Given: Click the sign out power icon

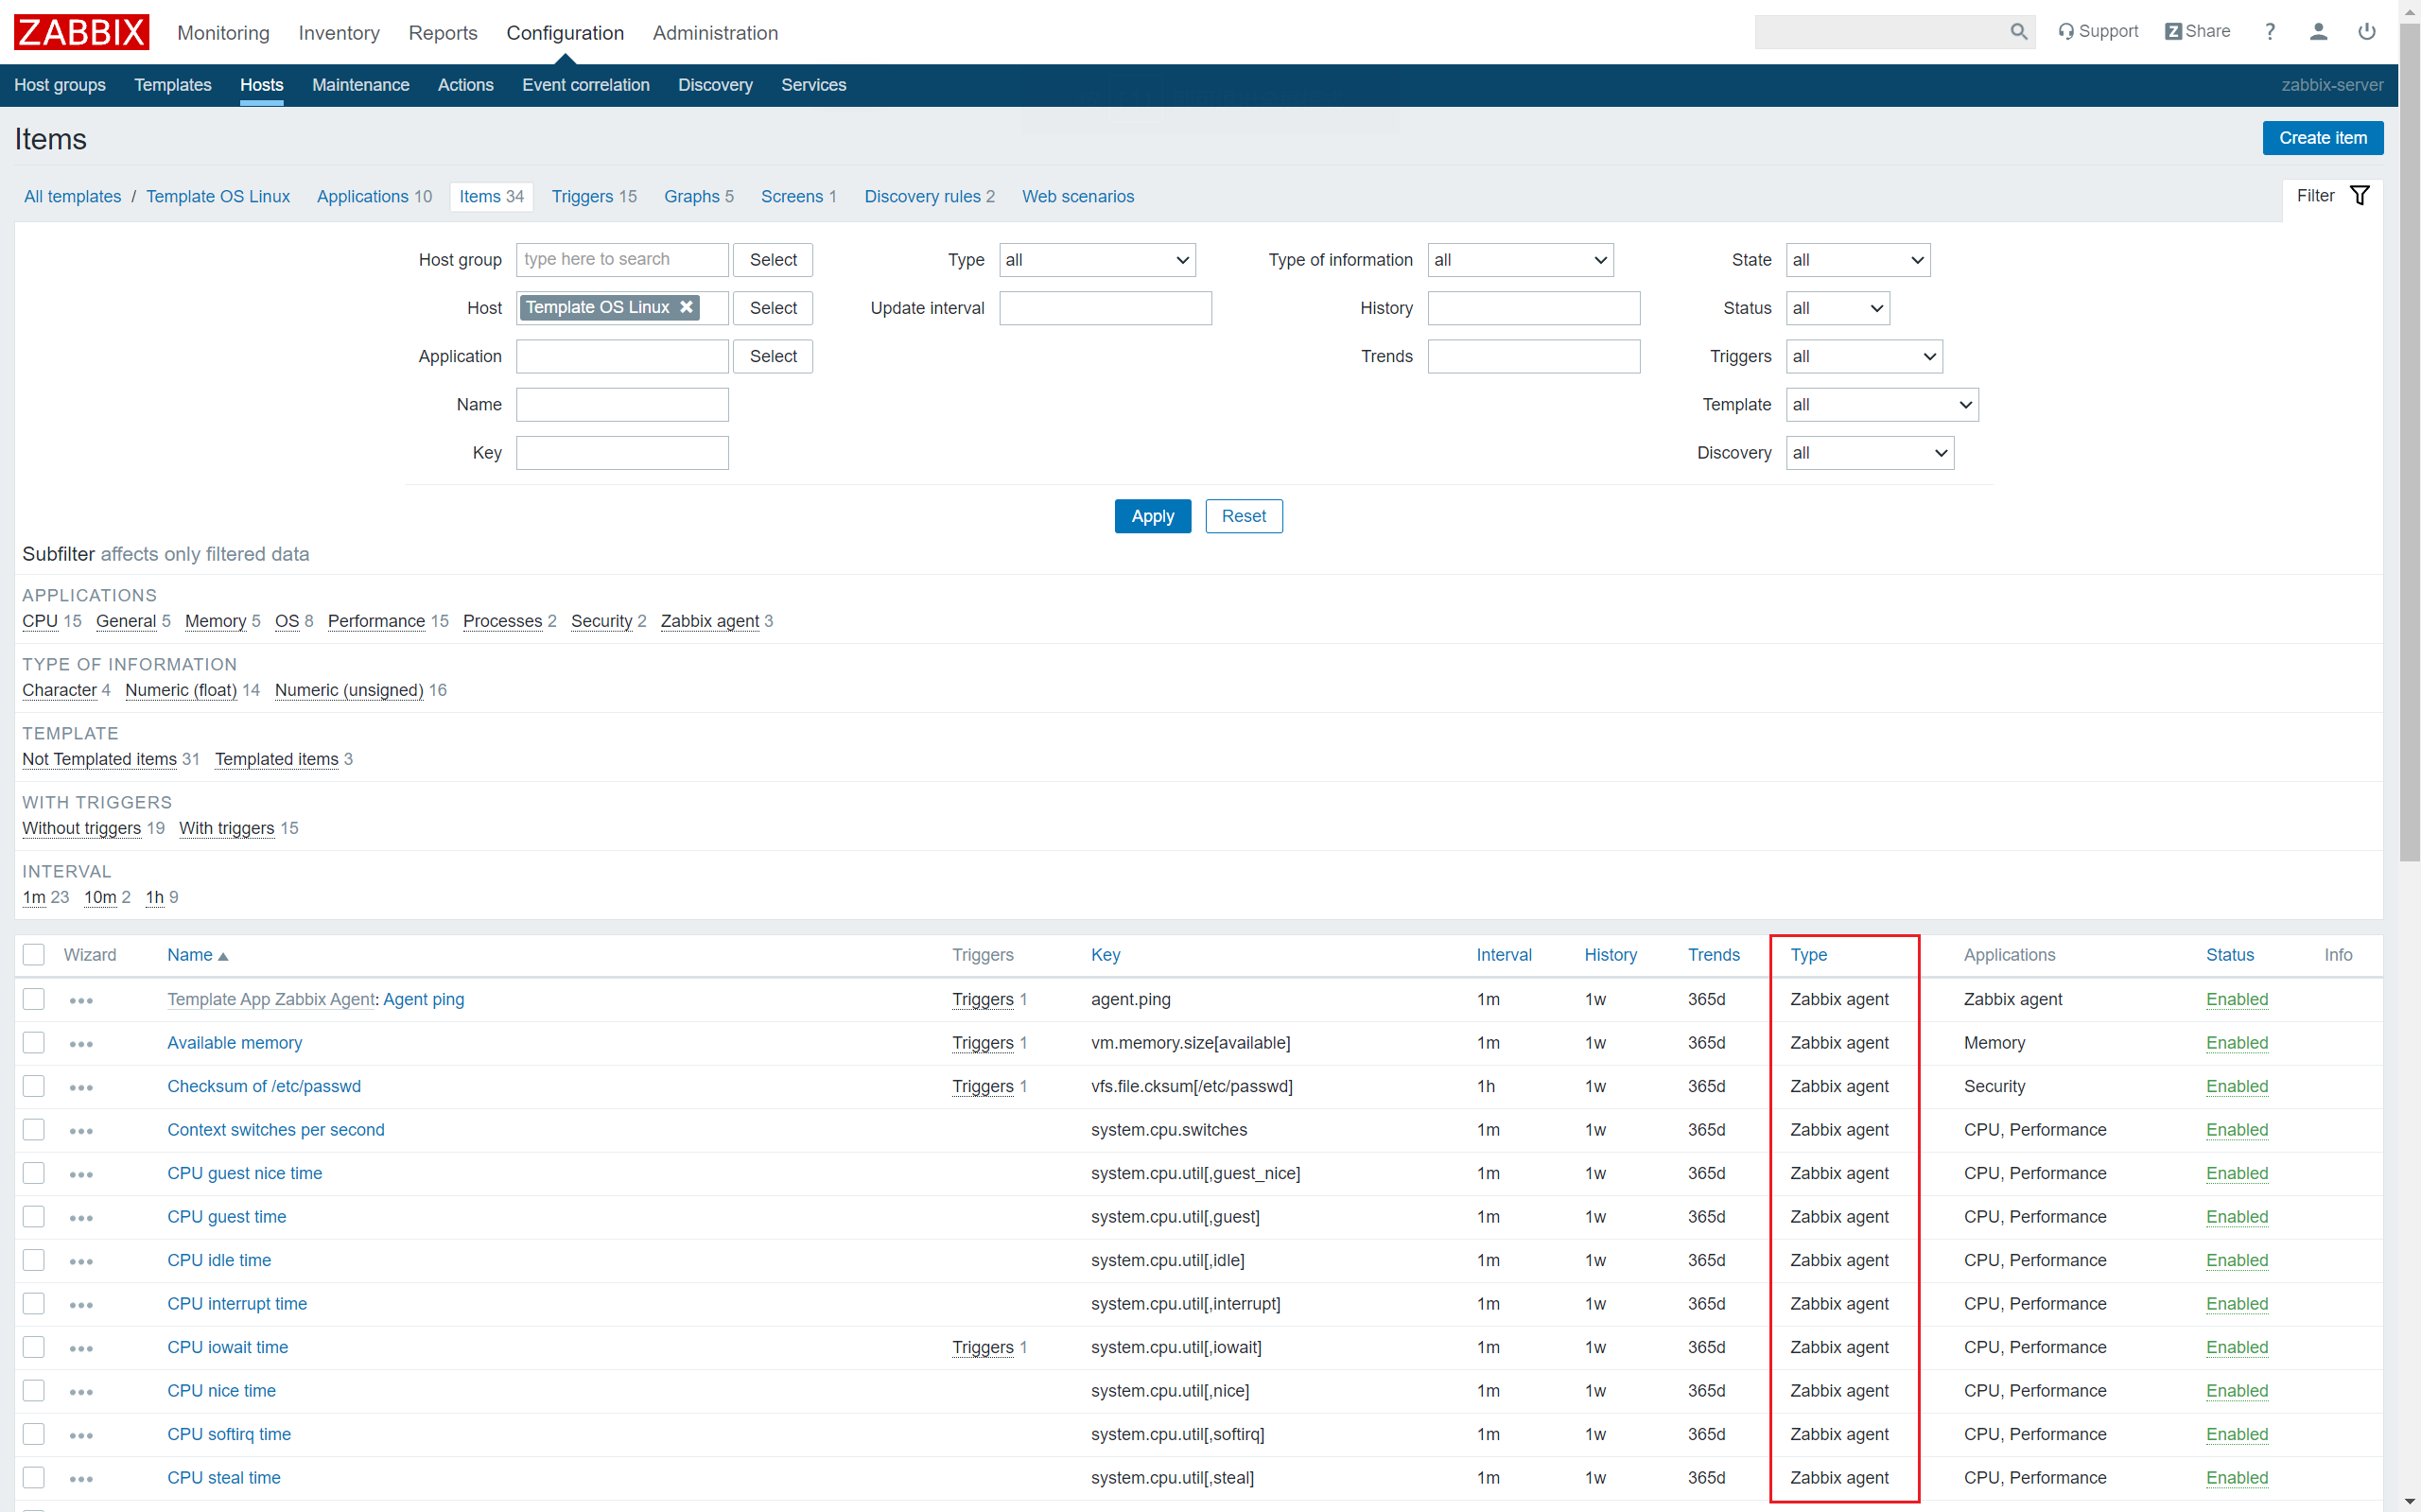Looking at the screenshot, I should point(2366,32).
